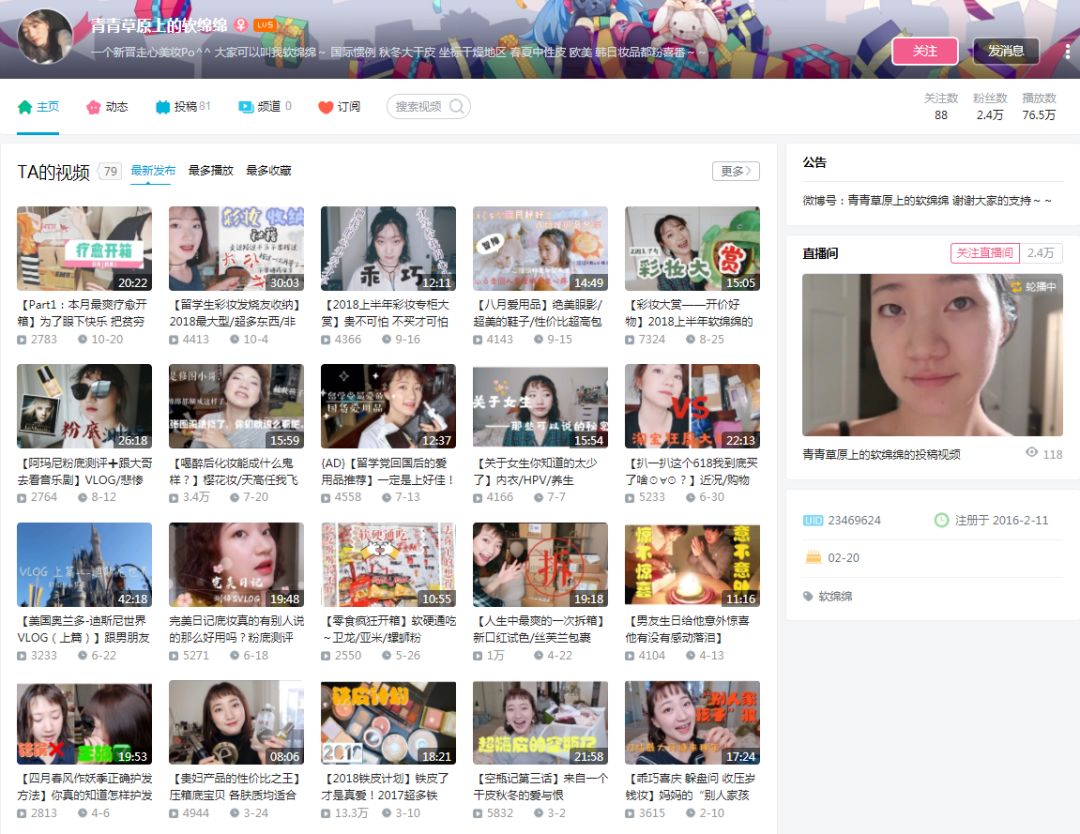Screen dimensions: 1080x834
Task: Click the birthday cake icon next to 02-20
Action: coord(812,556)
